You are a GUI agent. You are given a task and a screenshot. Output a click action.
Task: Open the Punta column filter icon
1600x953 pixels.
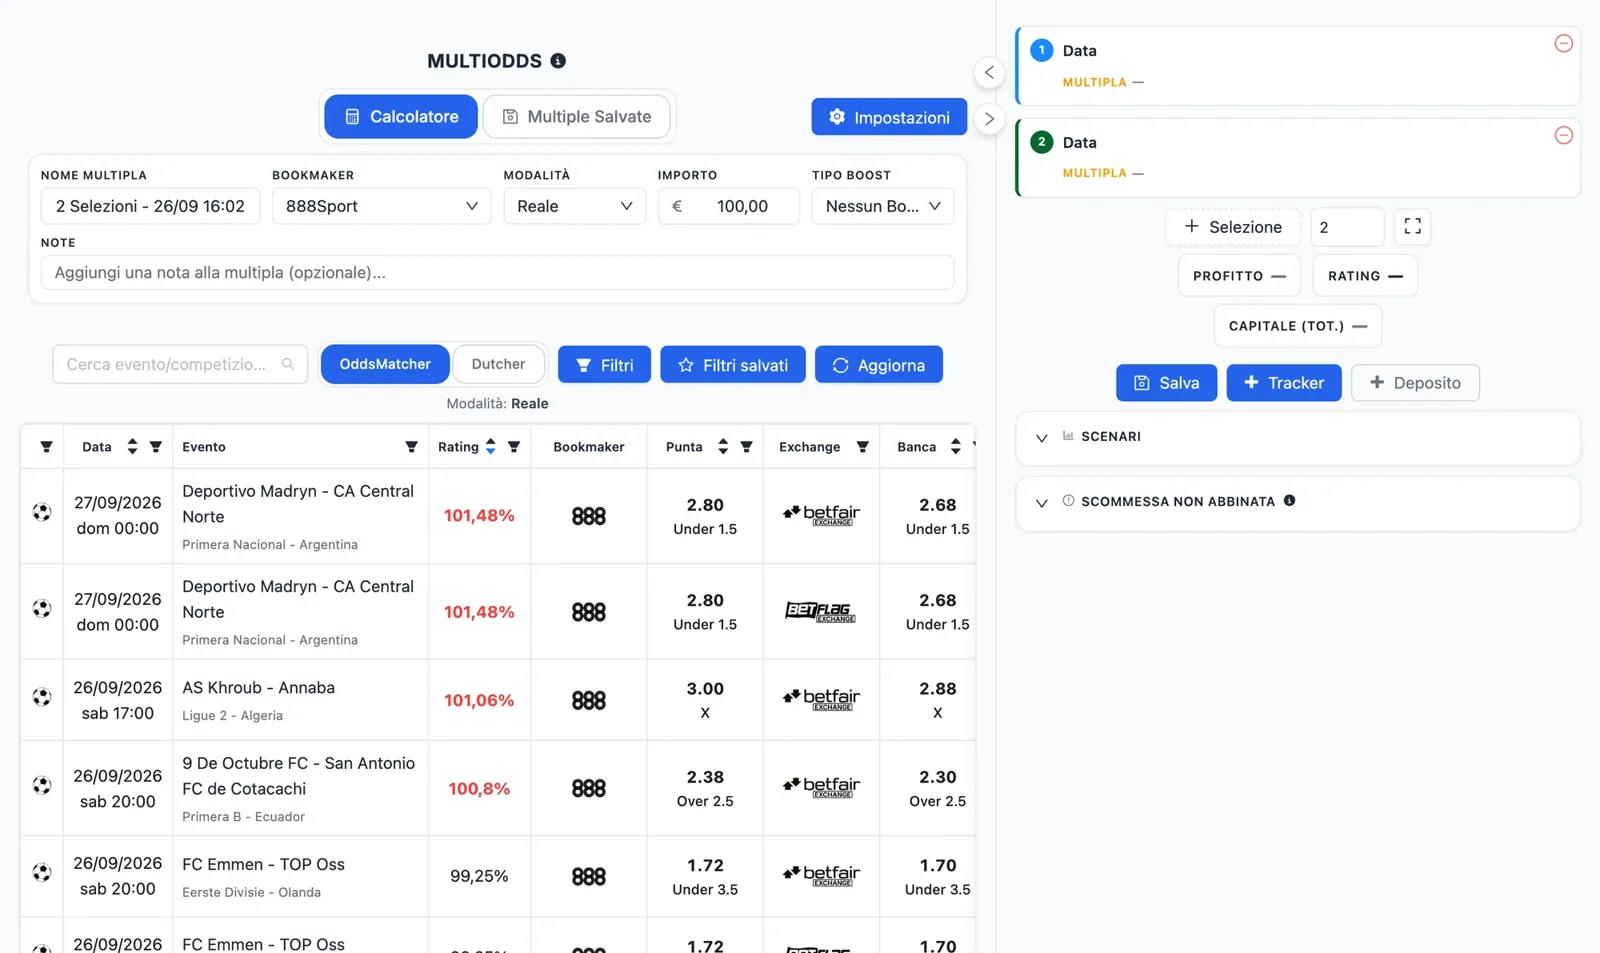click(746, 447)
